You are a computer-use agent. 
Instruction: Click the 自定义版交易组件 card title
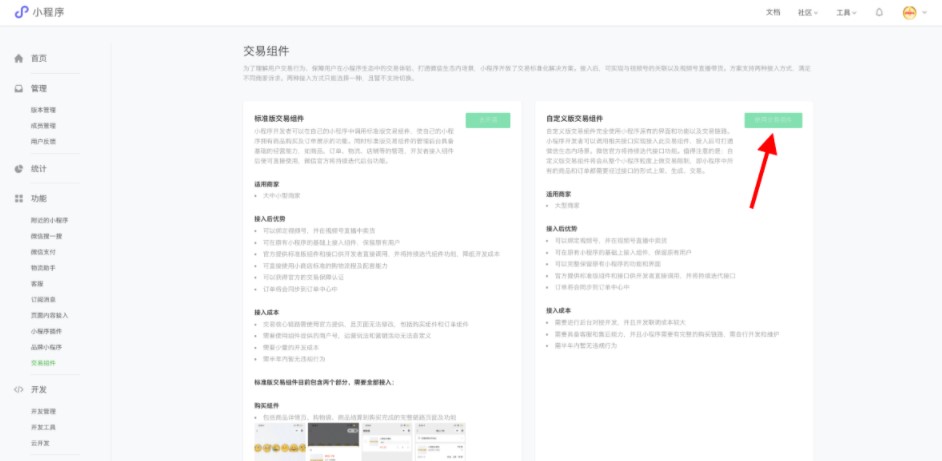pyautogui.click(x=574, y=119)
